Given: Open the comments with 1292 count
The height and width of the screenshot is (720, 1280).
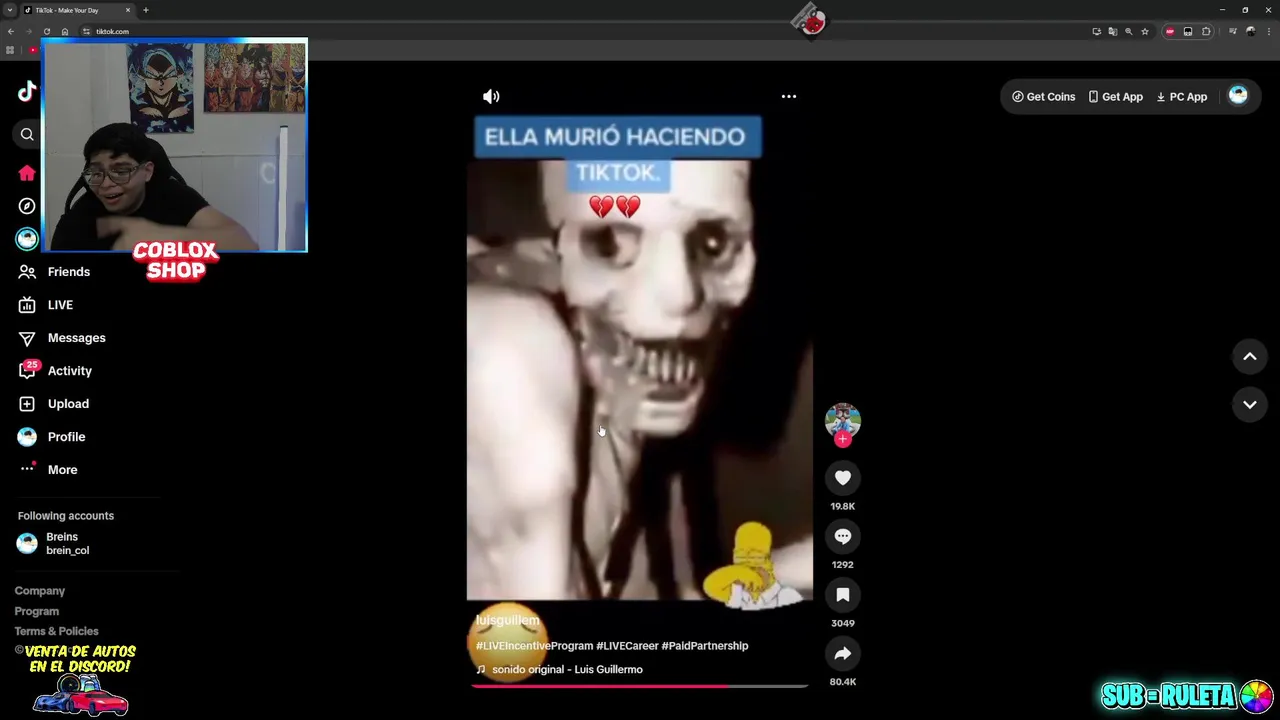Looking at the screenshot, I should point(843,537).
